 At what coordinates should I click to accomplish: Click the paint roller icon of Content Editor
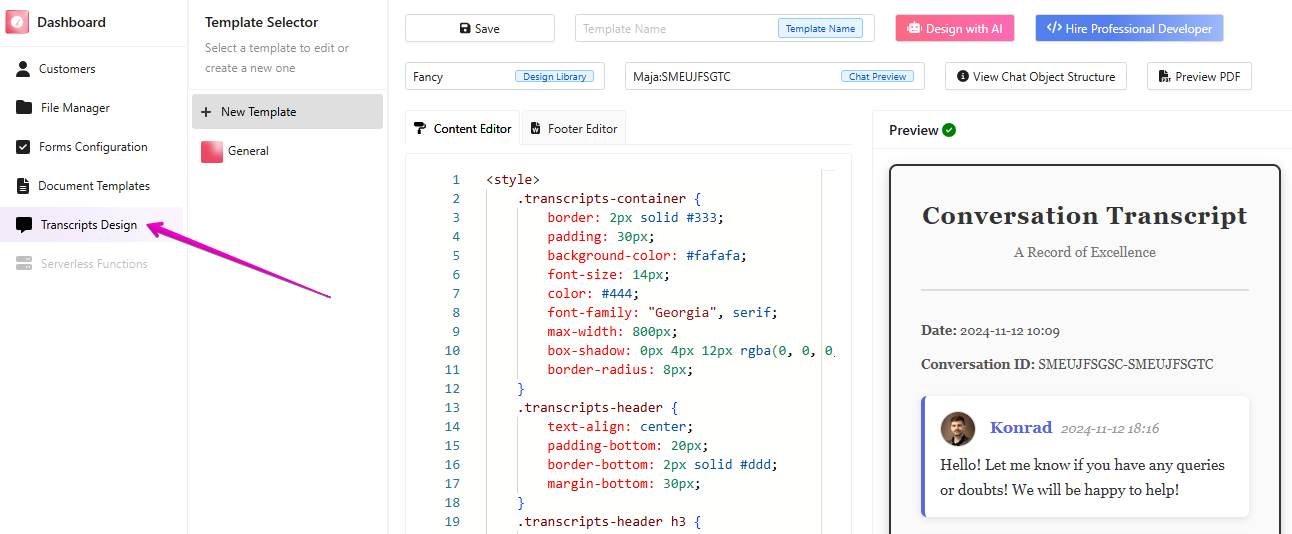(420, 128)
